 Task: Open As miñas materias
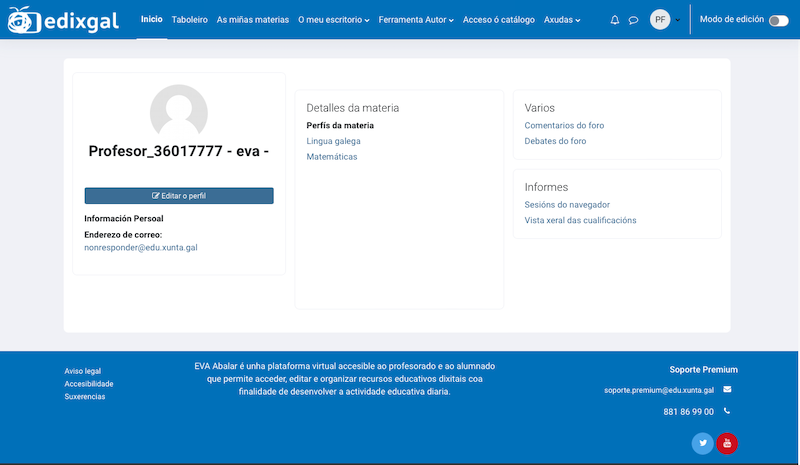253,20
